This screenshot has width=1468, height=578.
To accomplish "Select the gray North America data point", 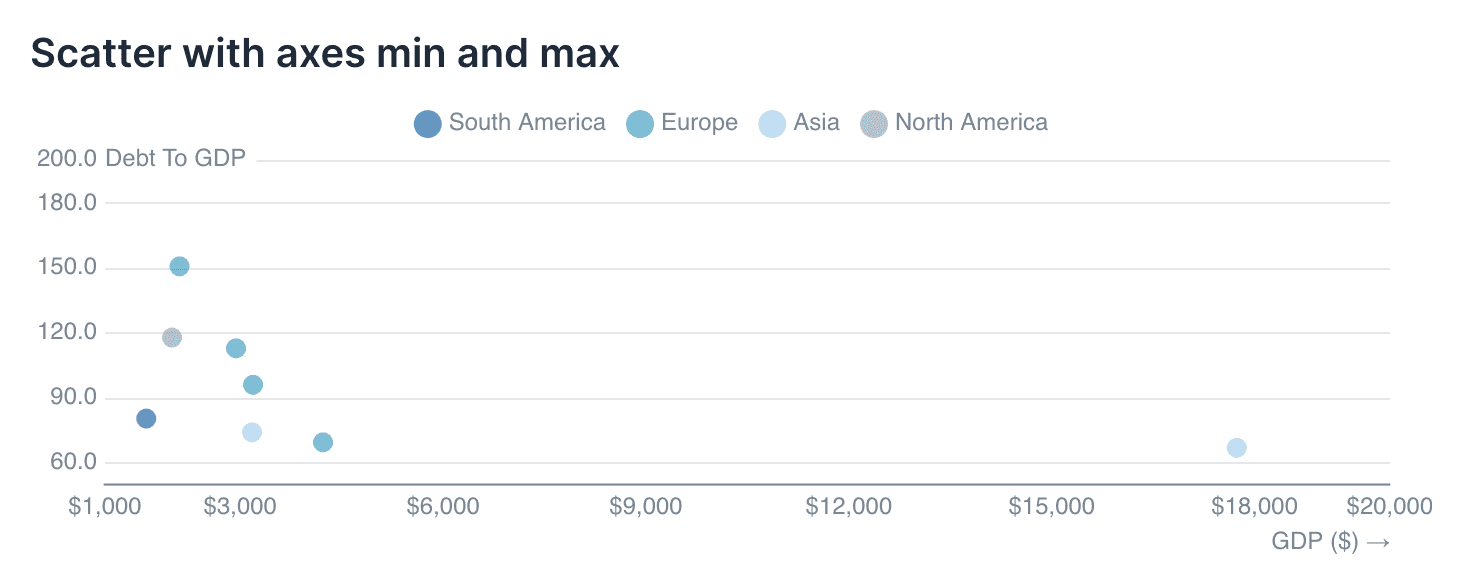I will tap(172, 338).
